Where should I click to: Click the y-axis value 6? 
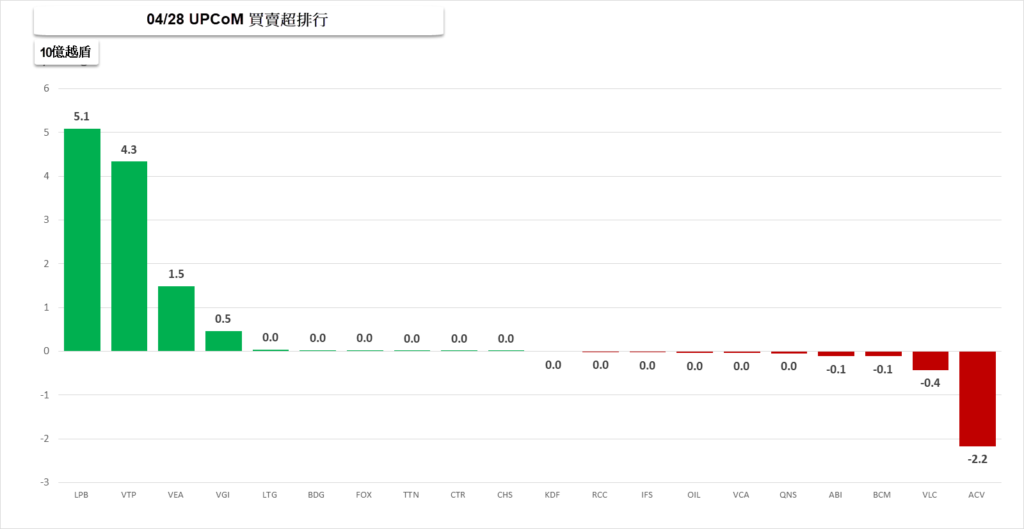point(46,88)
